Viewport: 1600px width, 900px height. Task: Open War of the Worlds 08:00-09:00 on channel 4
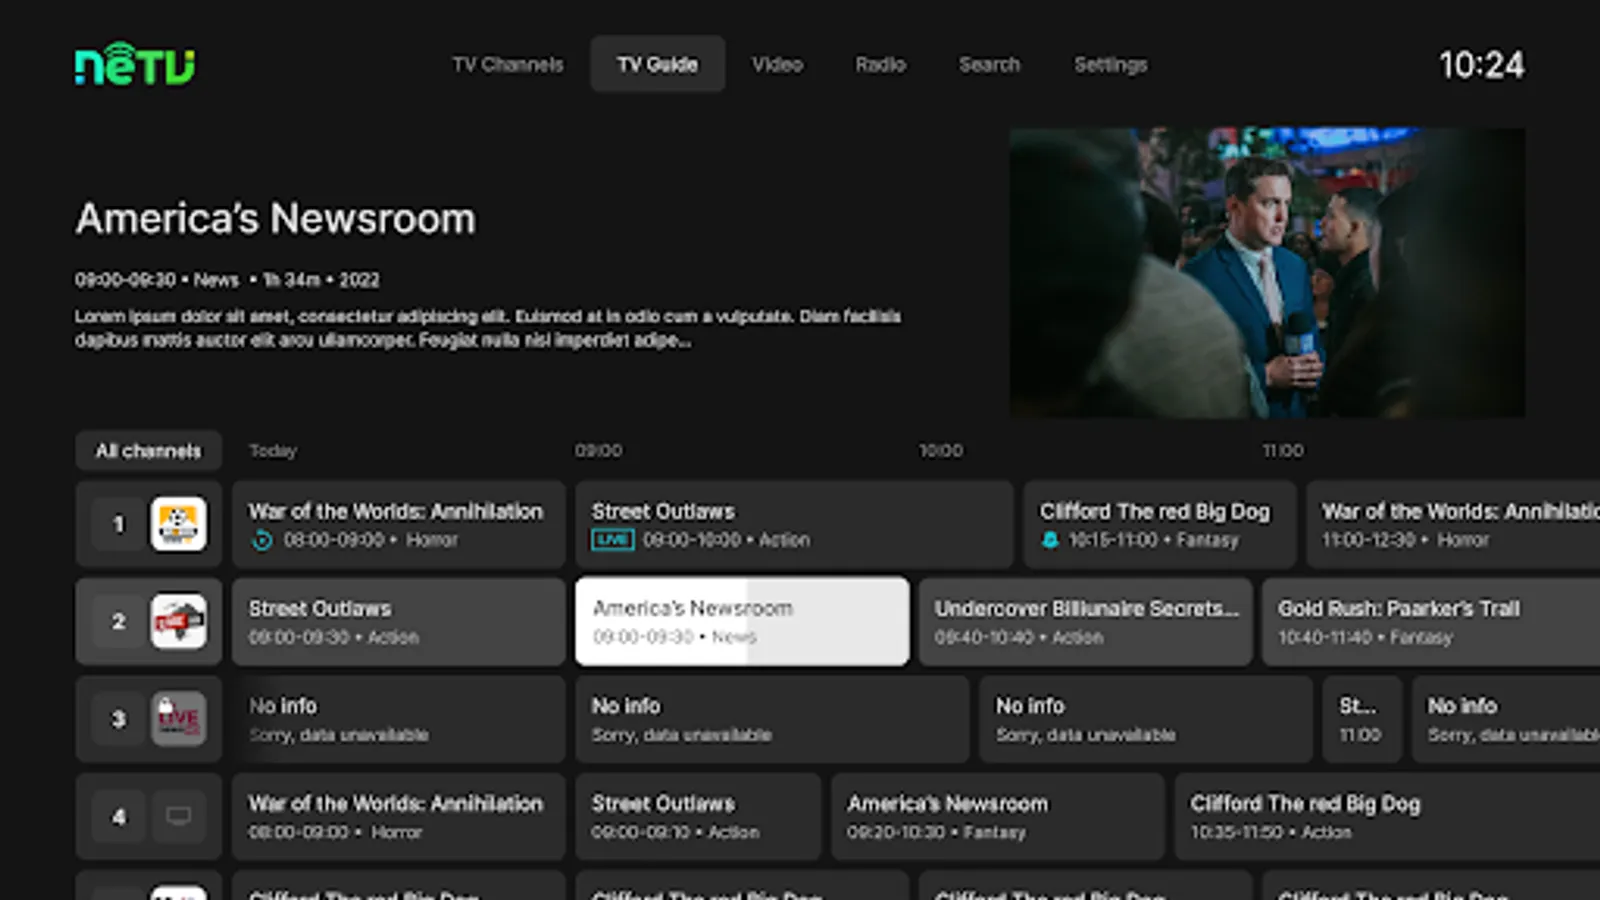point(399,816)
